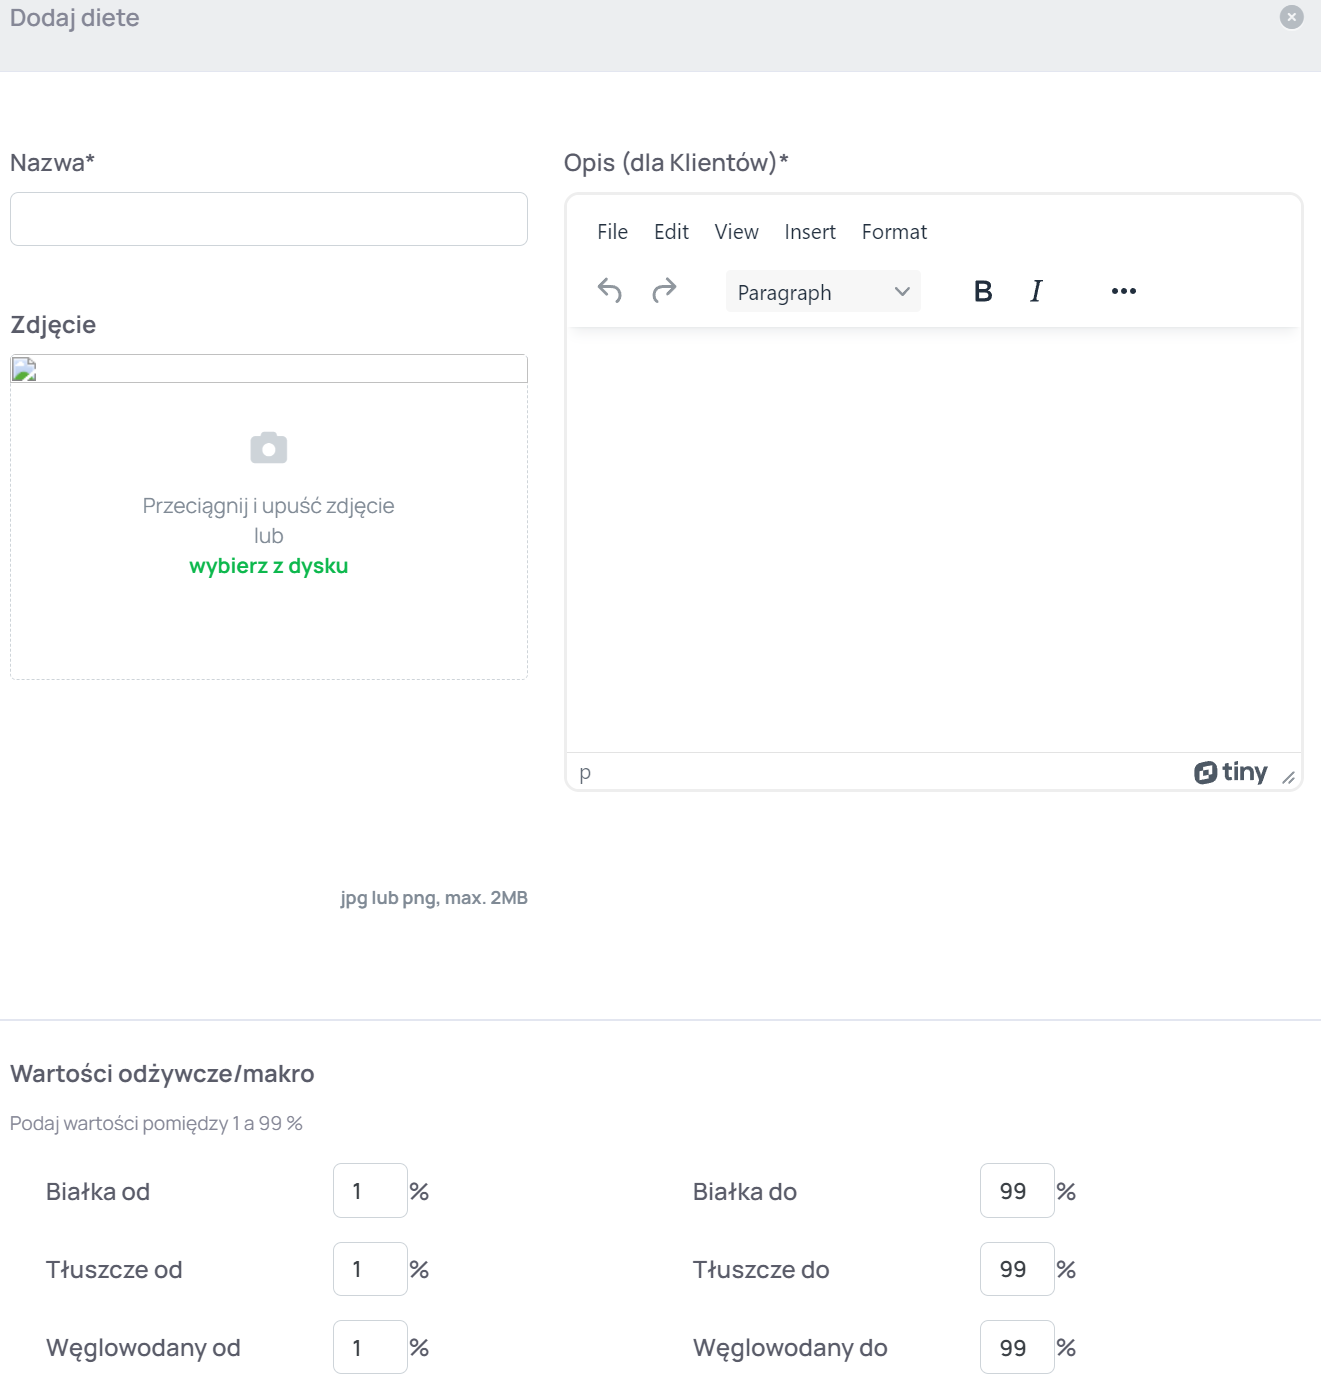Open the Insert menu in editor
Screen dimensions: 1321x1389
click(x=809, y=232)
